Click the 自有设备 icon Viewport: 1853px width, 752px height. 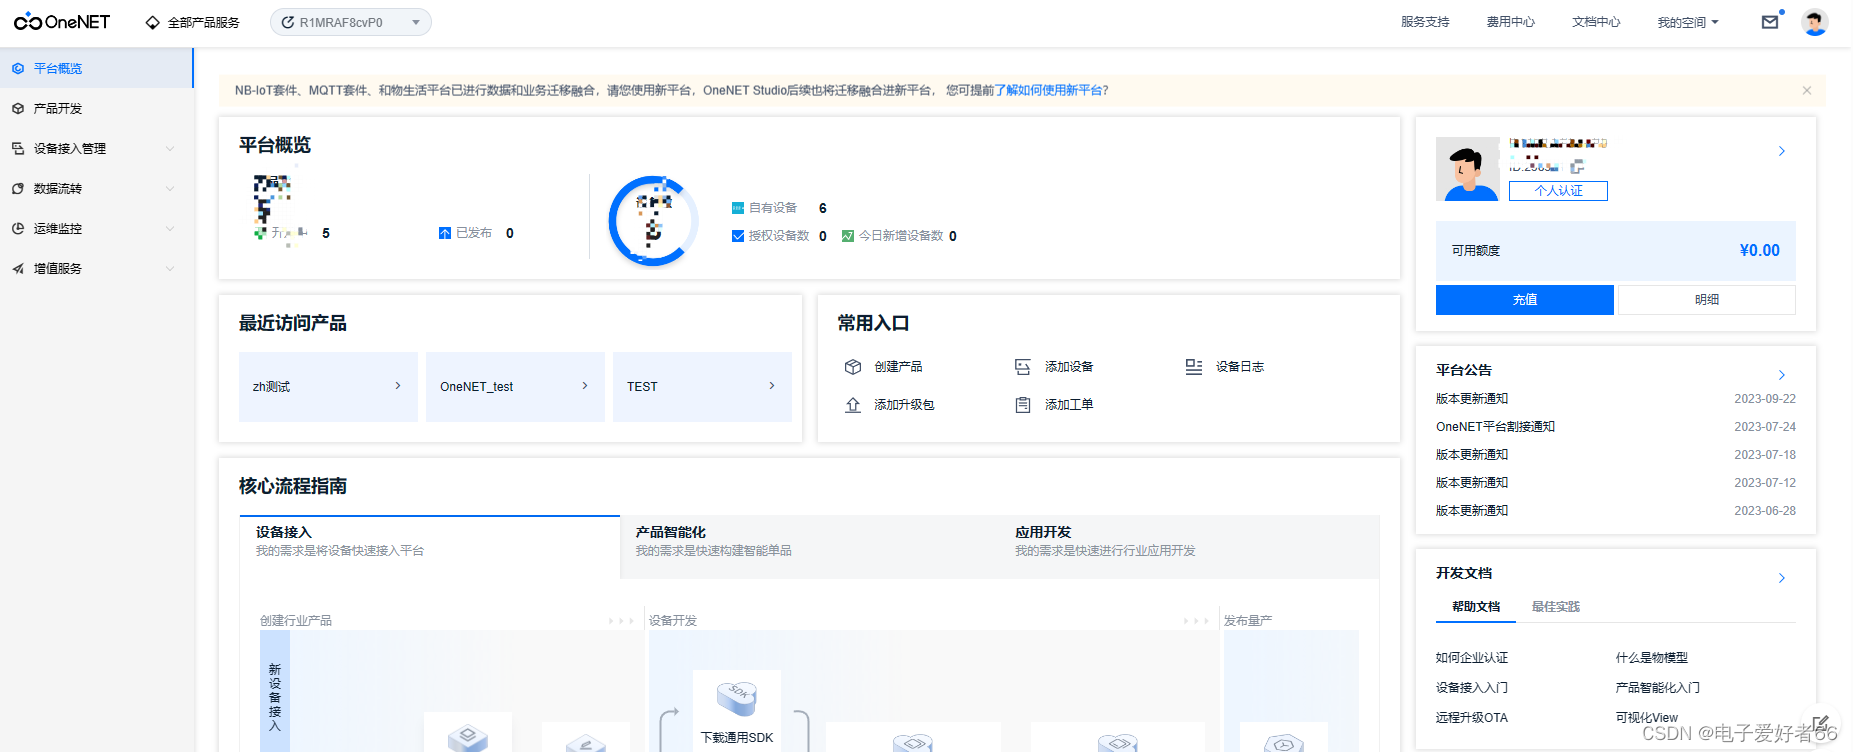pyautogui.click(x=738, y=208)
